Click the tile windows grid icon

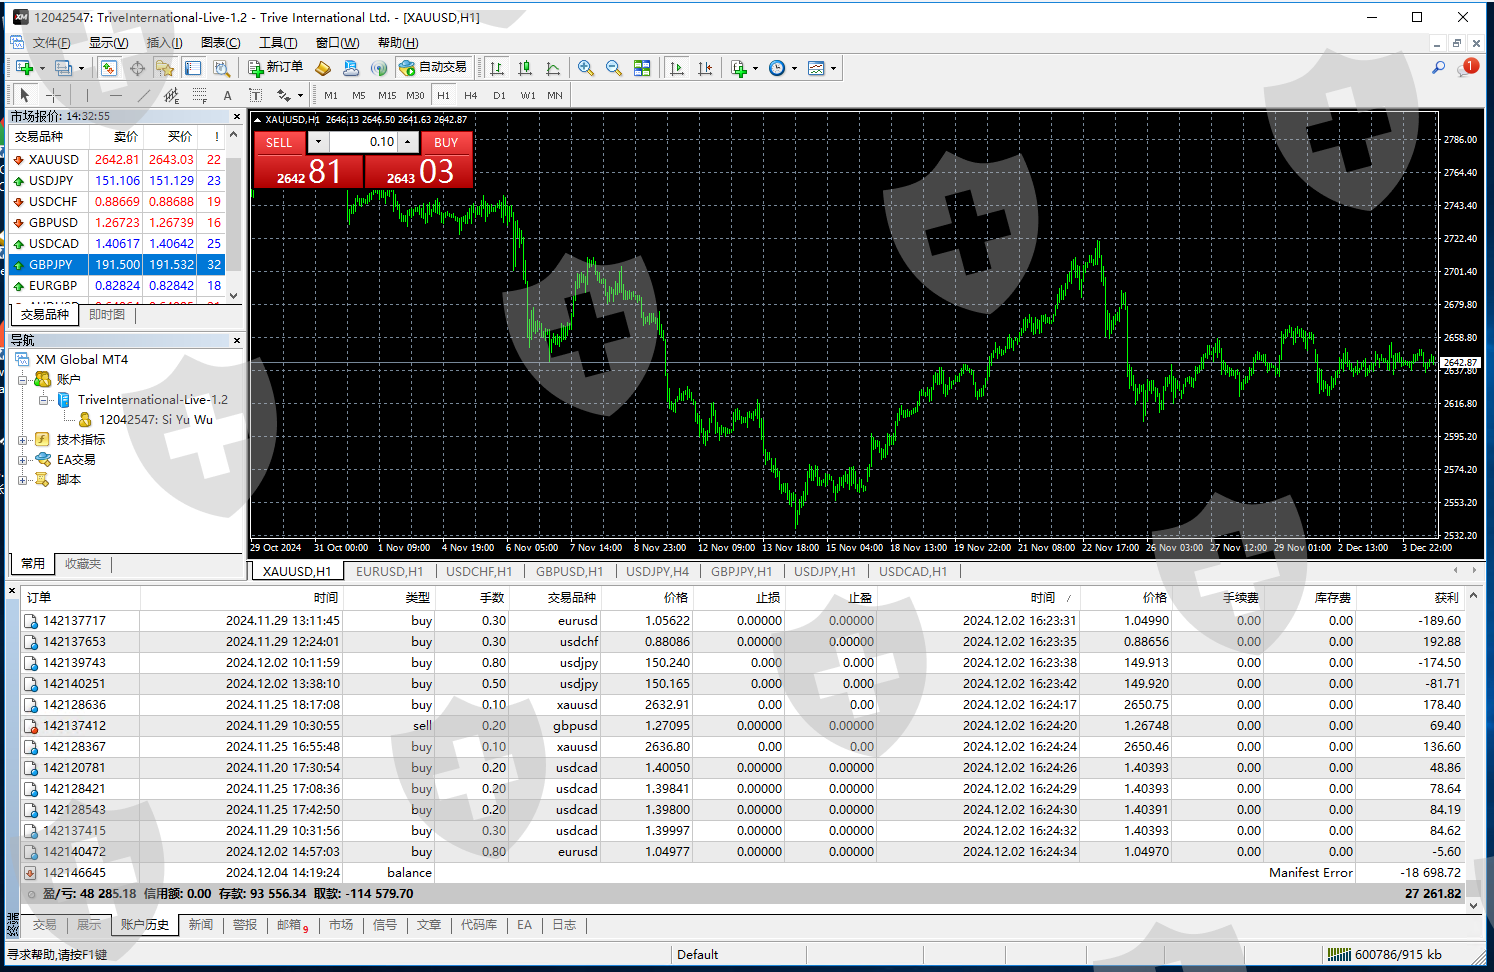pos(642,68)
